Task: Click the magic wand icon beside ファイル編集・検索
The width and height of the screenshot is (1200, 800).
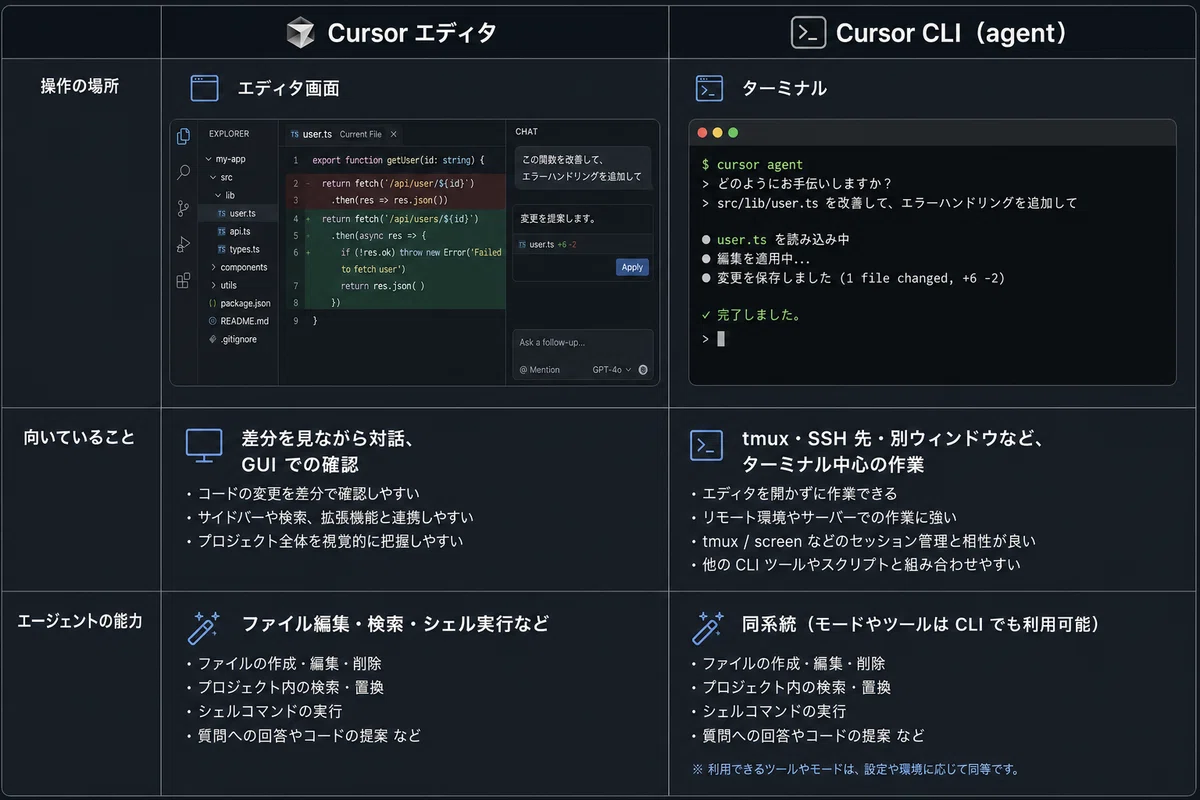Action: point(204,627)
